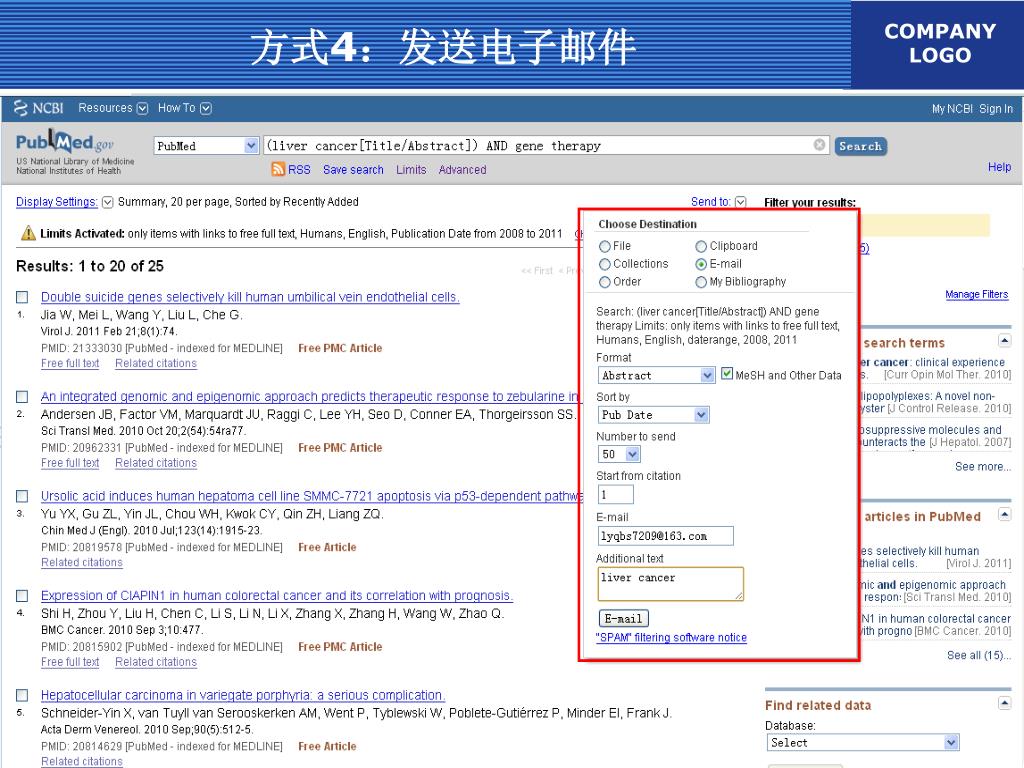1024x768 pixels.
Task: Click the See more link under search terms
Action: pyautogui.click(x=982, y=467)
